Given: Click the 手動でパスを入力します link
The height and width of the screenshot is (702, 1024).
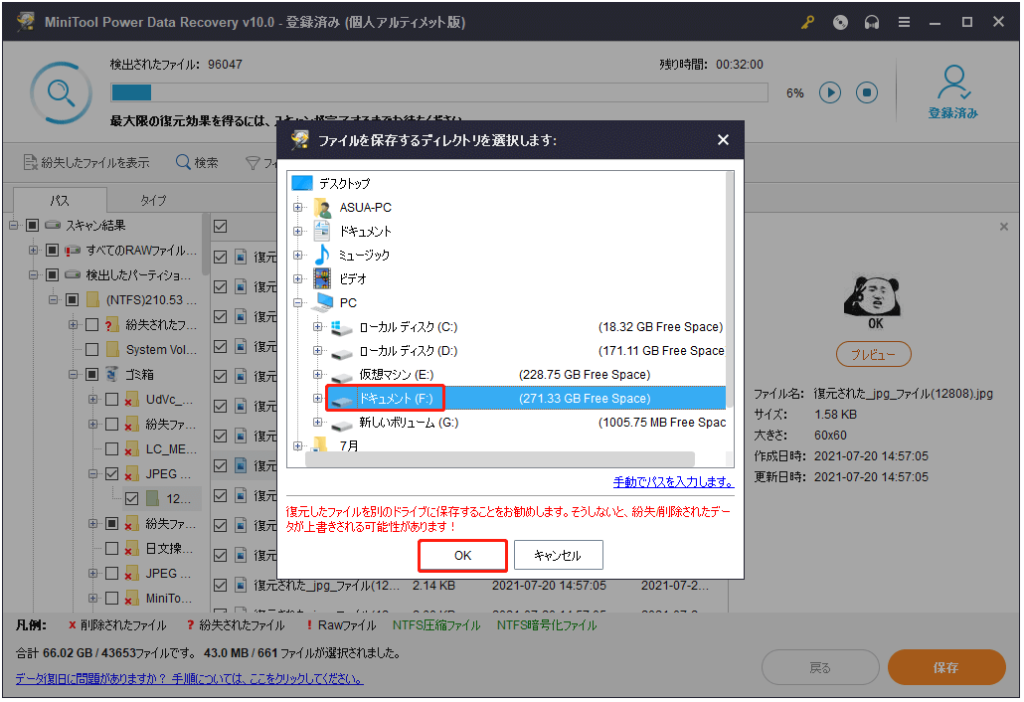Looking at the screenshot, I should pyautogui.click(x=673, y=482).
